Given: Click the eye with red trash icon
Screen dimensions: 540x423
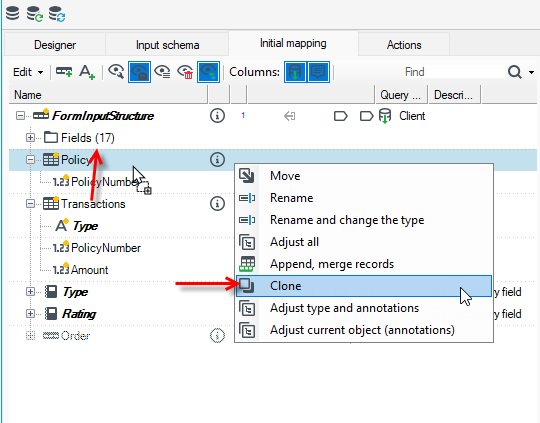Looking at the screenshot, I should point(185,72).
